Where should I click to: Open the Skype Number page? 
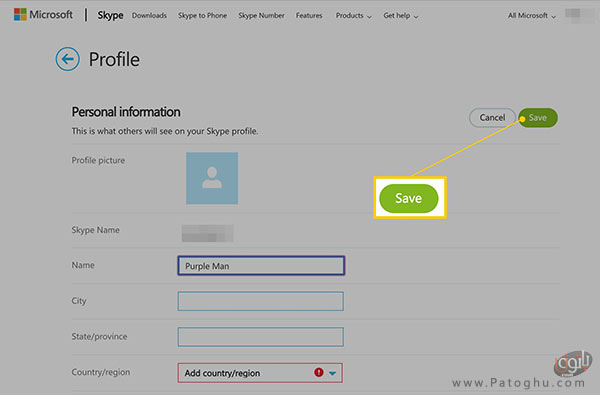261,16
